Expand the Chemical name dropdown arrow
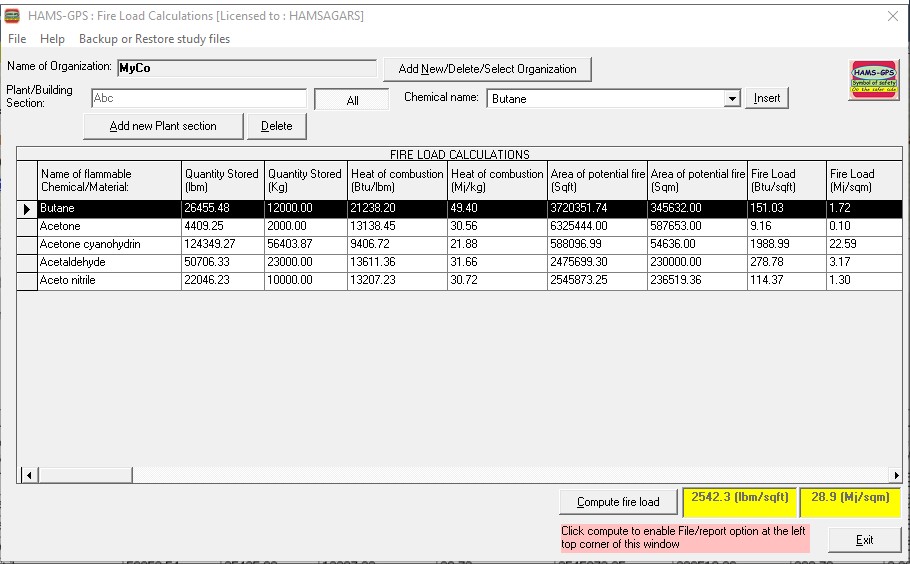Image resolution: width=910 pixels, height=564 pixels. pos(732,99)
